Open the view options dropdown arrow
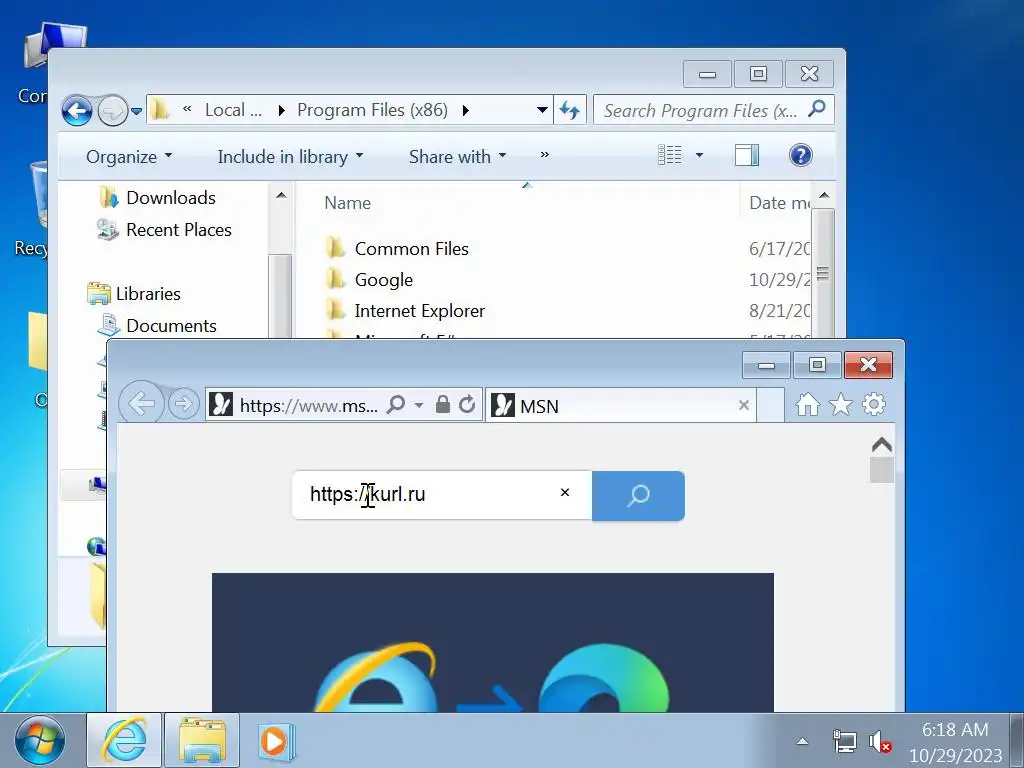 [699, 155]
